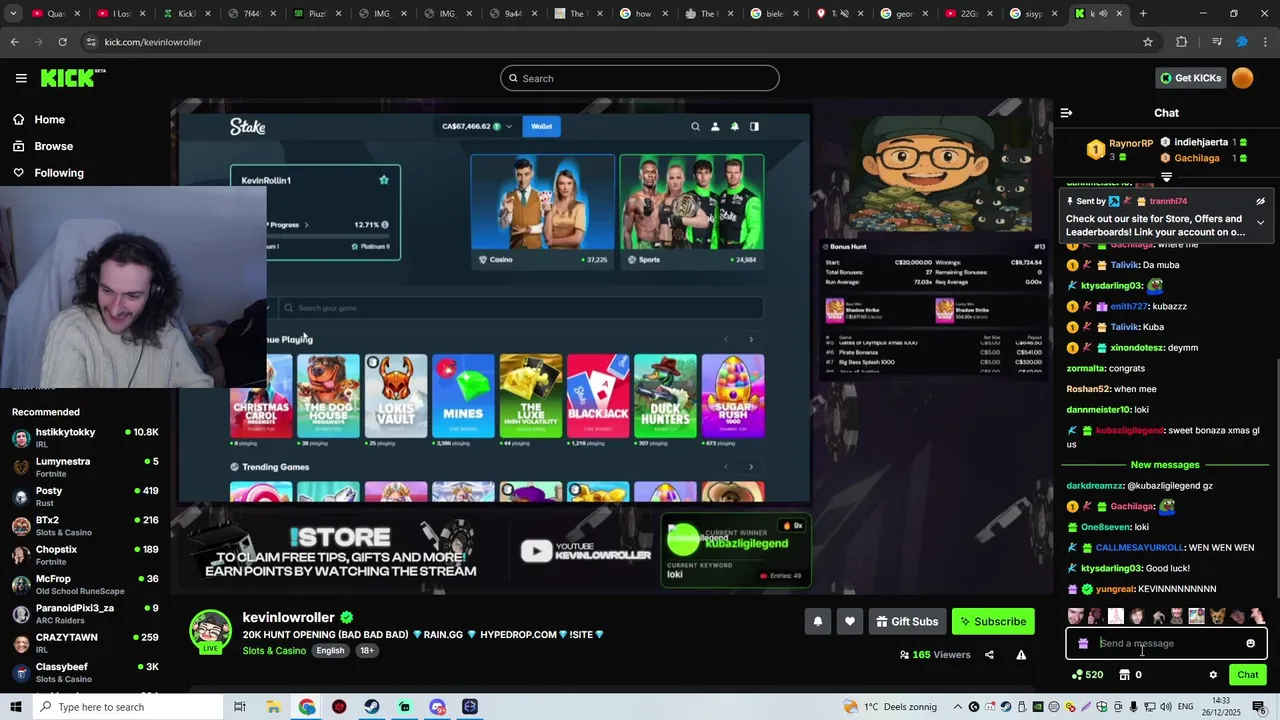Open ParanoidPixi3_za recommended channel

click(x=85, y=614)
